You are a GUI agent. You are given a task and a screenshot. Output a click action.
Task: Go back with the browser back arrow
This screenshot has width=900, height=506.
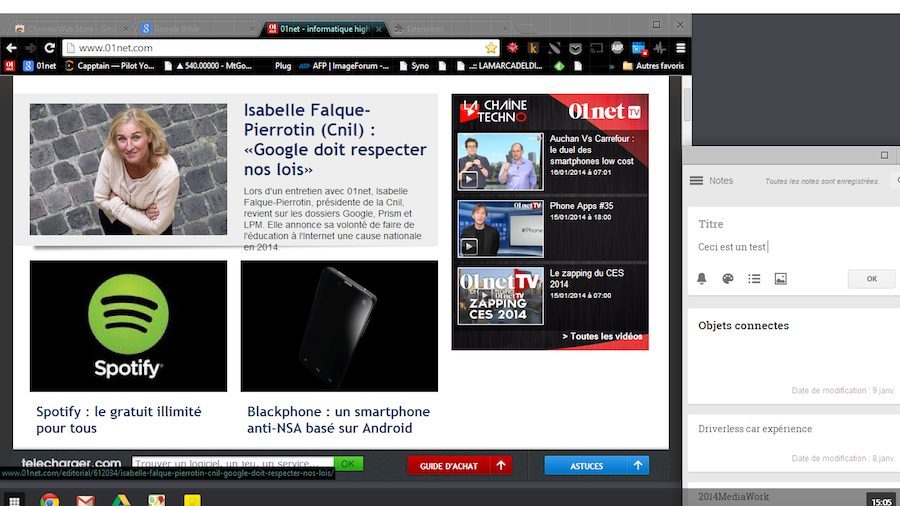[12, 48]
